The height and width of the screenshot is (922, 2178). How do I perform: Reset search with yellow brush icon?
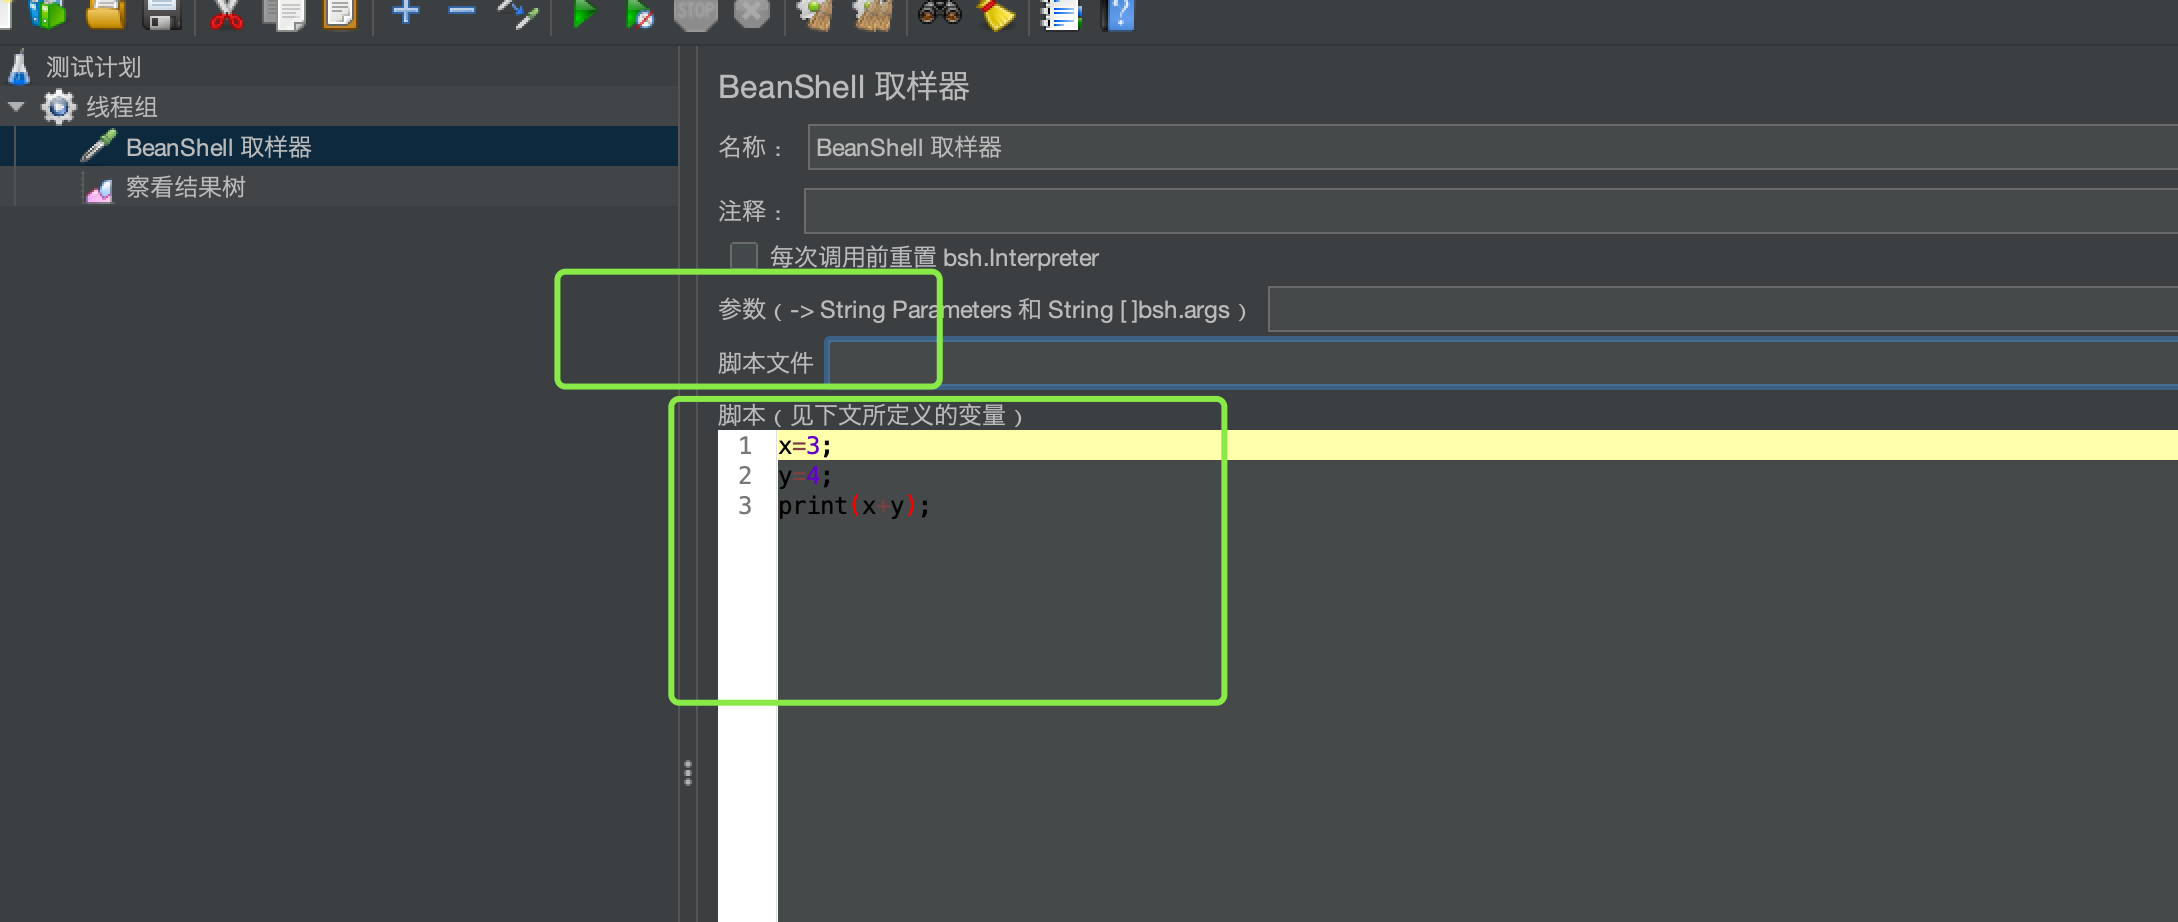(x=996, y=14)
